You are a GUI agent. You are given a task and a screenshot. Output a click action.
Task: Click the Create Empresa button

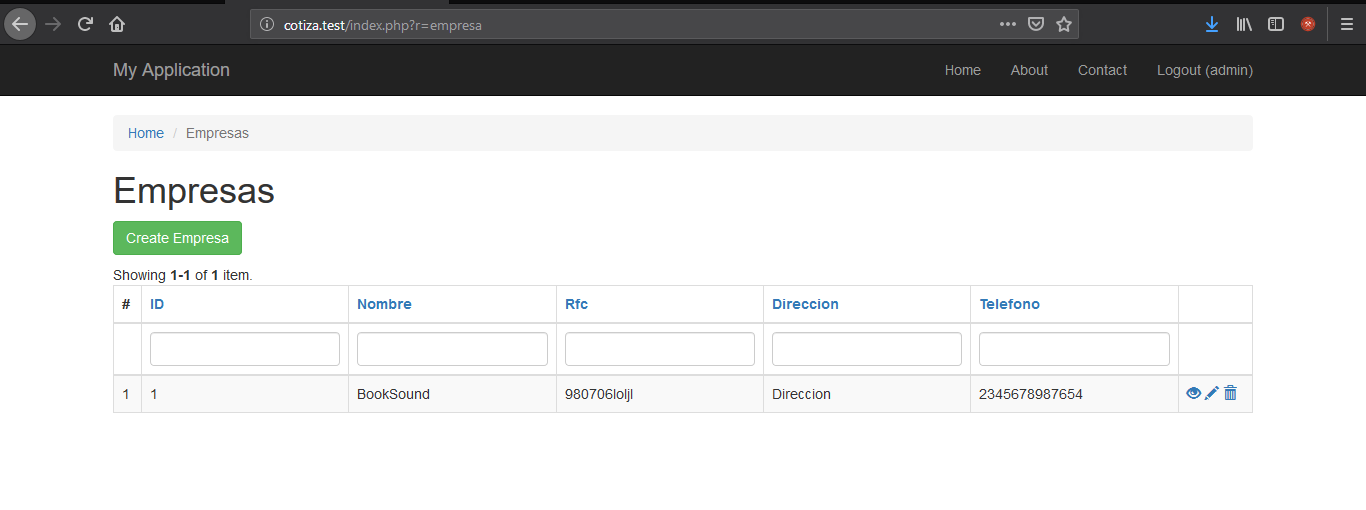point(177,238)
